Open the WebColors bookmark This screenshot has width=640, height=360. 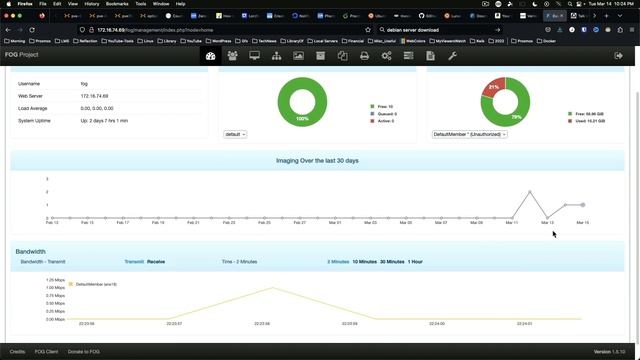click(x=413, y=41)
